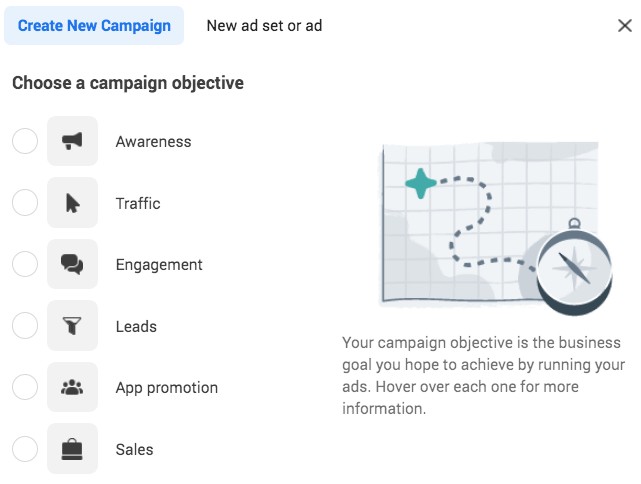Click the Awareness objective label
This screenshot has height=484, width=641.
(x=153, y=142)
